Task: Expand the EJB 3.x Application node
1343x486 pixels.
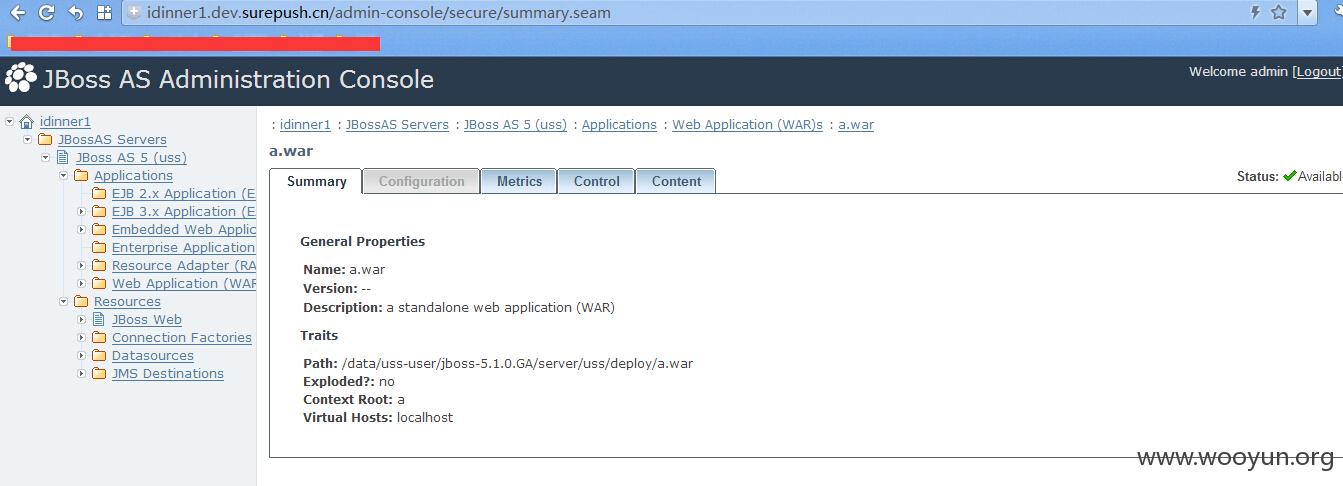Action: pos(81,211)
